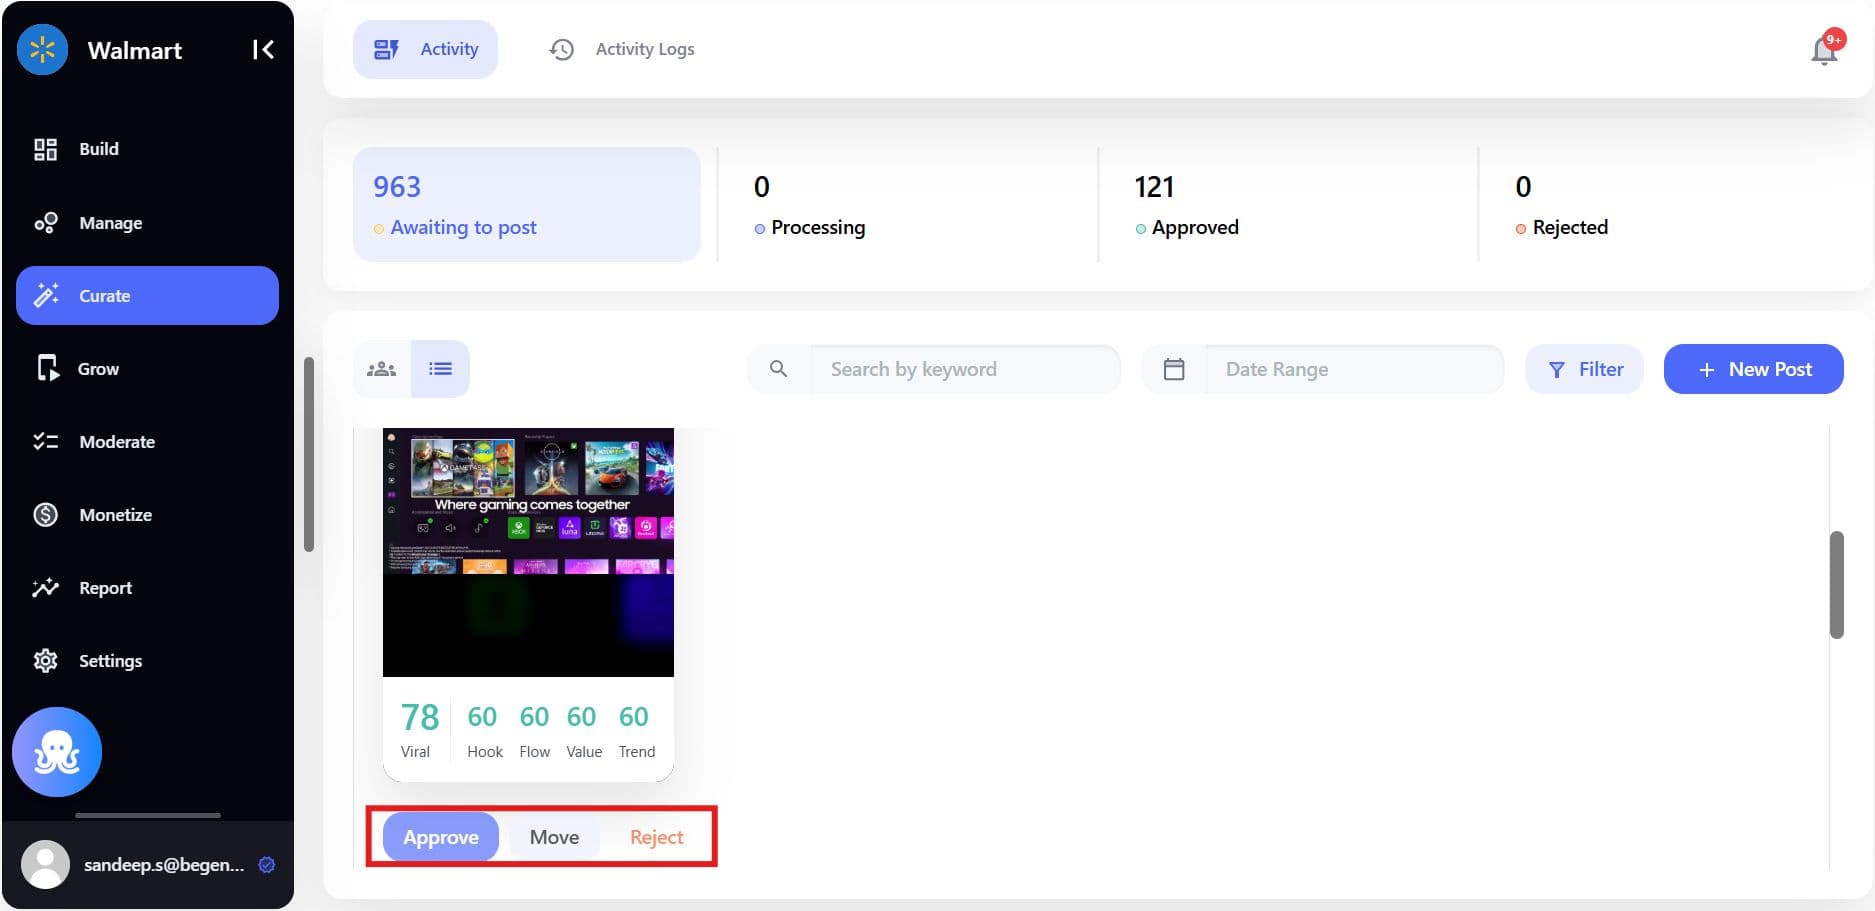Screen dimensions: 1875x911
Task: Click the 60 Trend score
Action: pos(636,730)
